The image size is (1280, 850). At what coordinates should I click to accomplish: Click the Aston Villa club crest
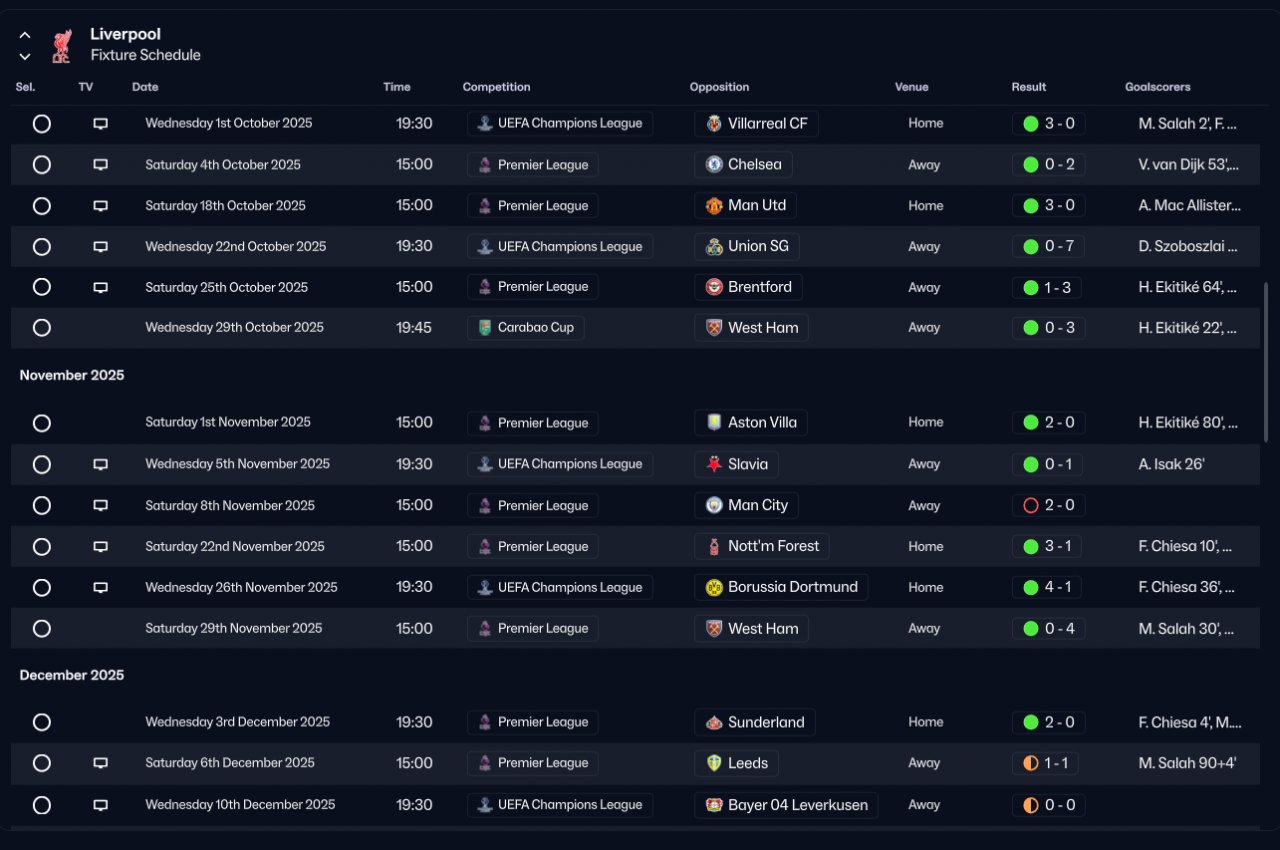coord(714,423)
